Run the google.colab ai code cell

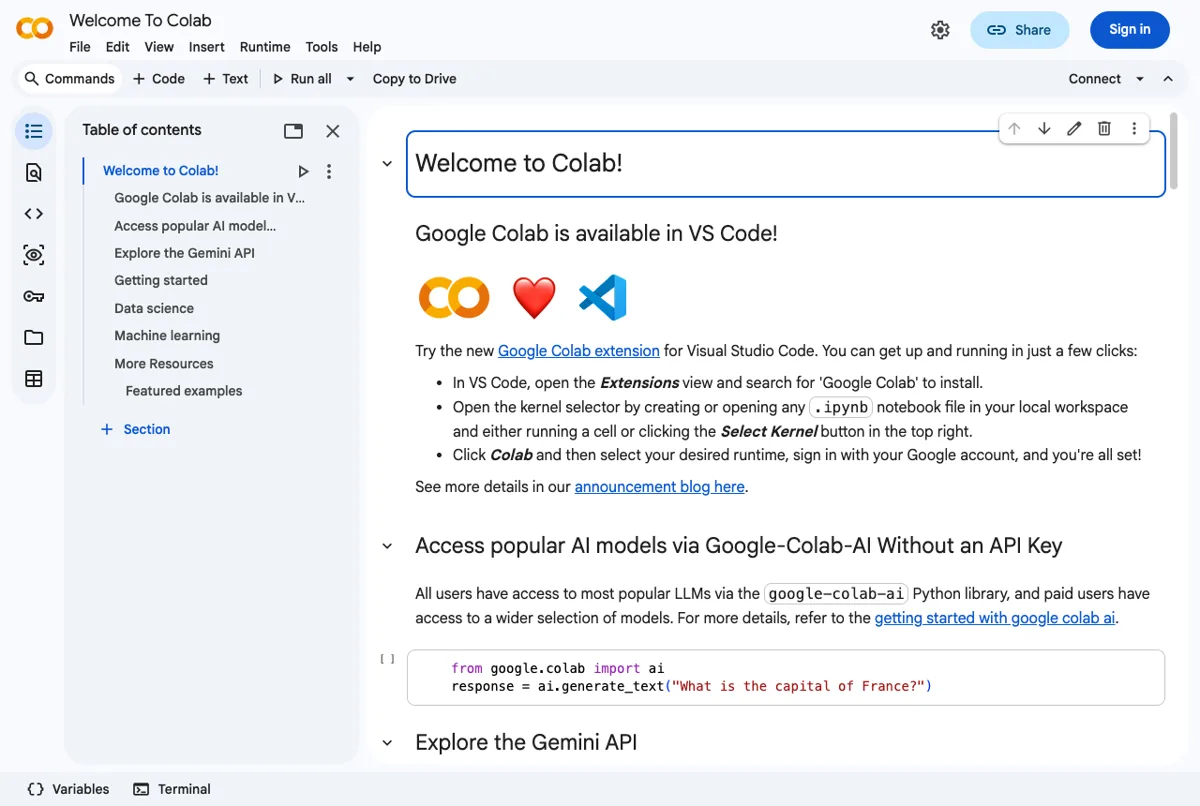[x=387, y=659]
